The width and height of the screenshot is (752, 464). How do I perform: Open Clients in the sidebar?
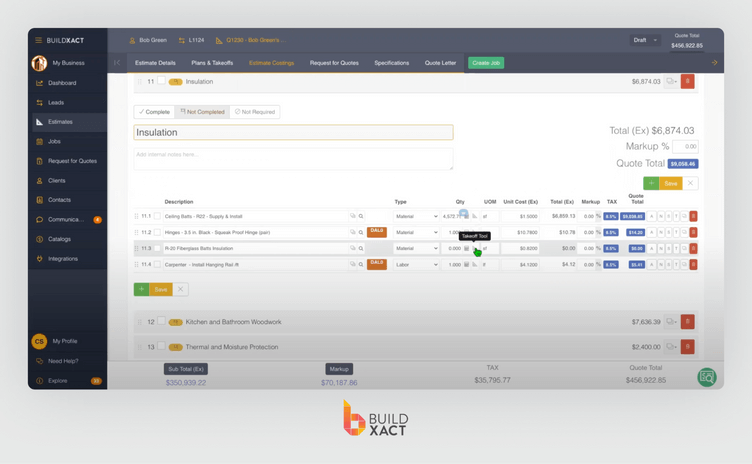57,181
